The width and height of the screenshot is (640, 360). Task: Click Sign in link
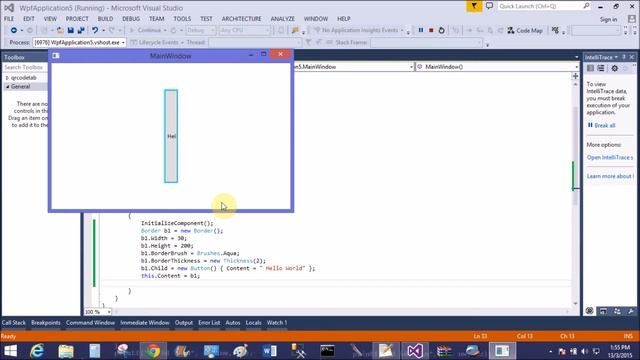click(608, 20)
